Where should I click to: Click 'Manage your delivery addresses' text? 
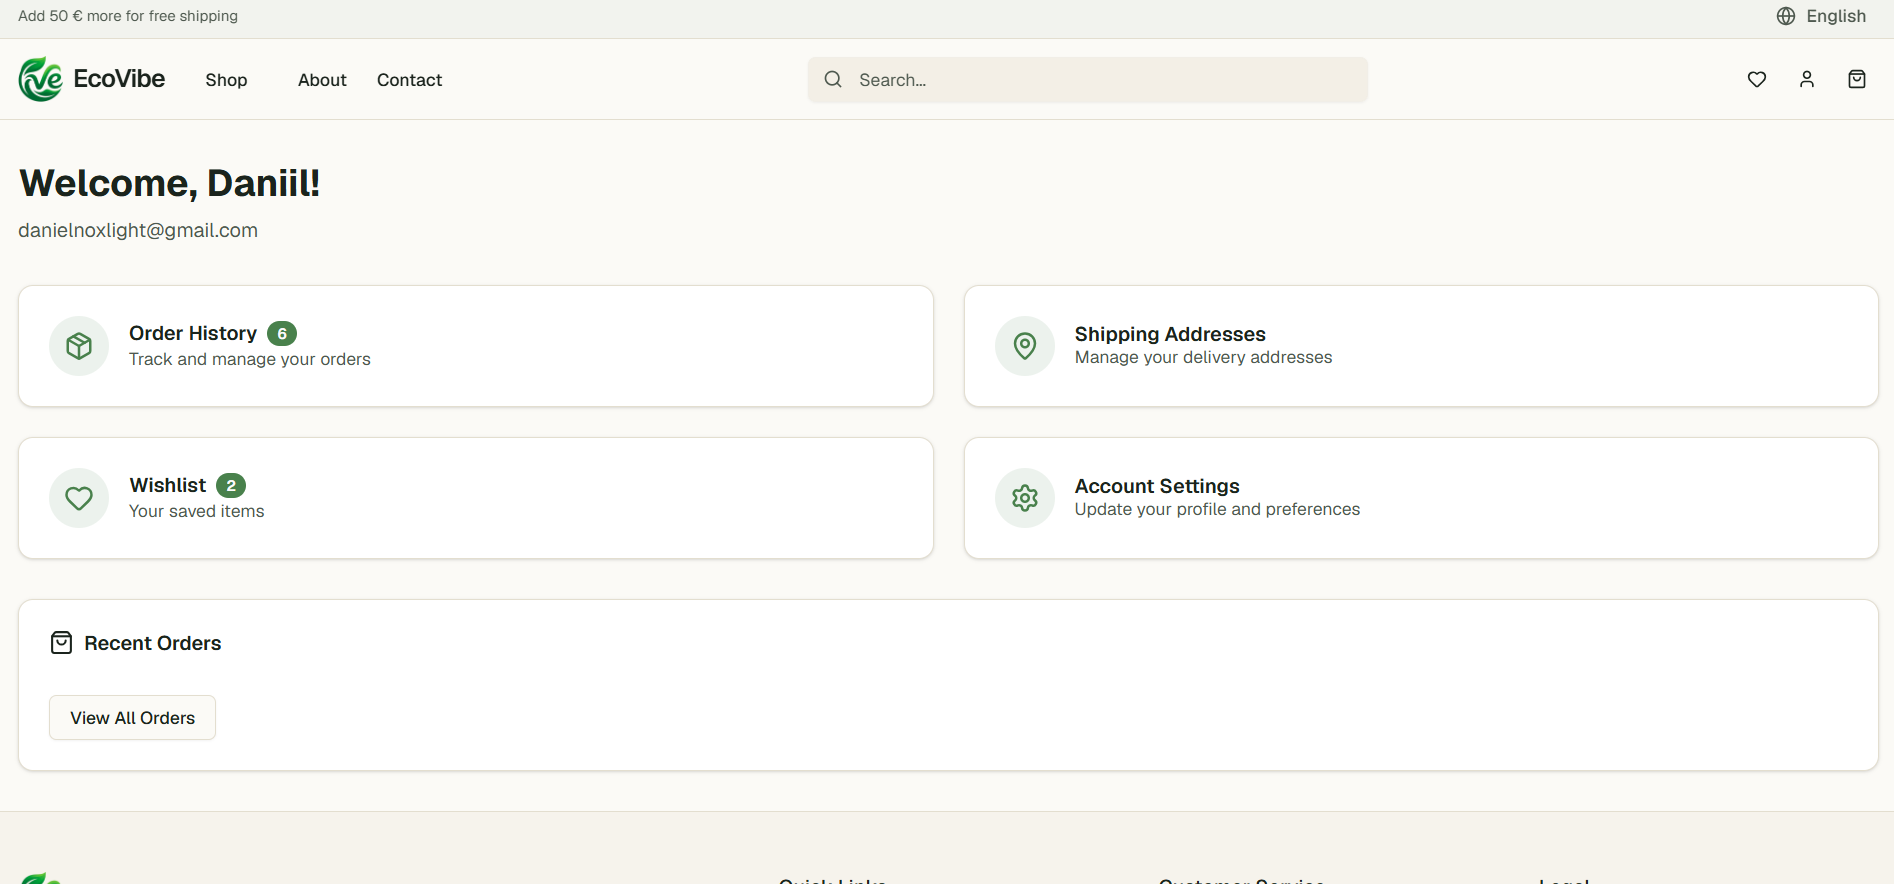coord(1203,357)
